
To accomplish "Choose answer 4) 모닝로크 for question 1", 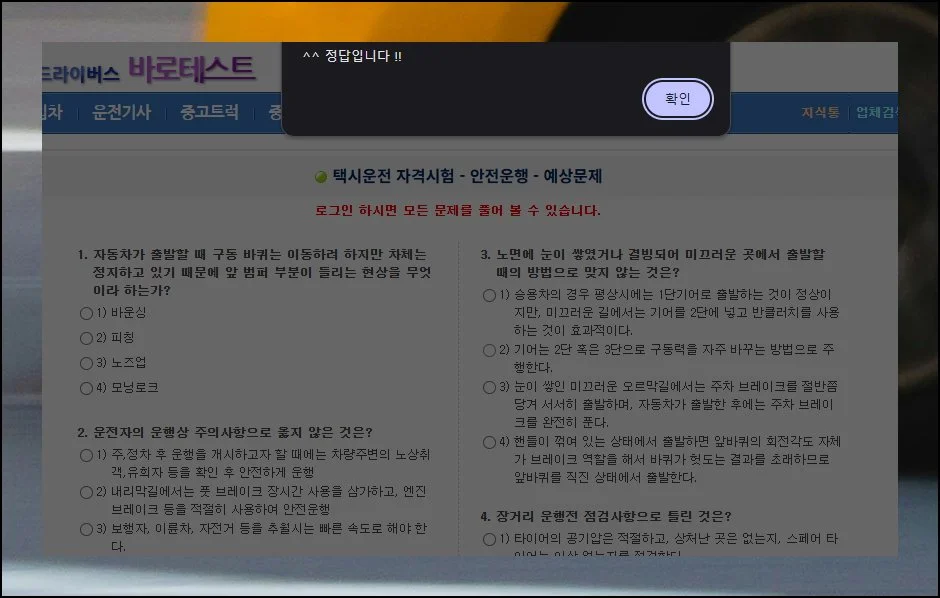I will click(x=86, y=388).
